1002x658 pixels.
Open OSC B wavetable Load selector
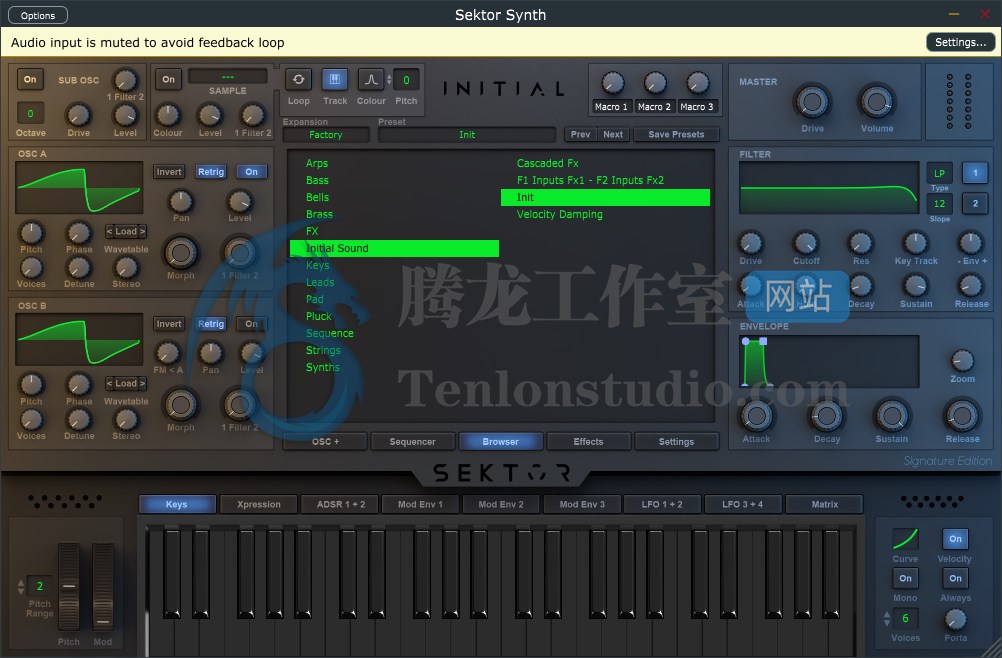(126, 383)
